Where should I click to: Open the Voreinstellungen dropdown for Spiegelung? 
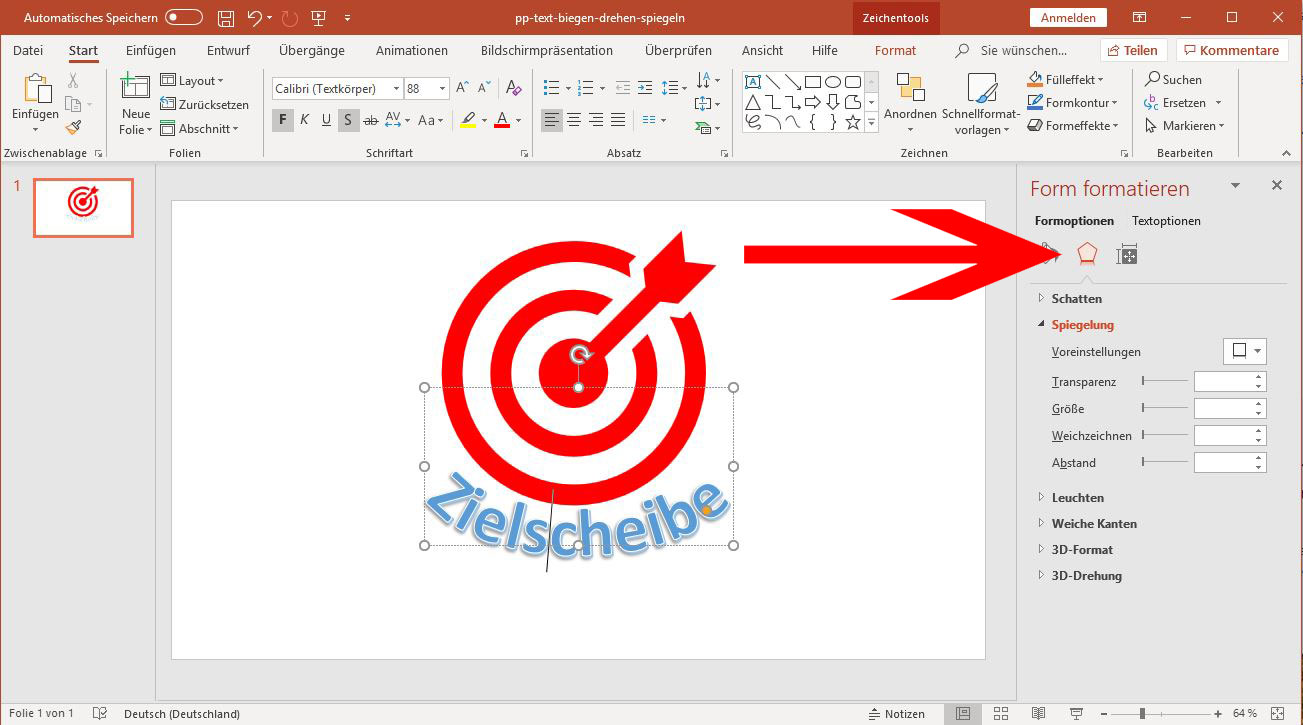point(1243,351)
